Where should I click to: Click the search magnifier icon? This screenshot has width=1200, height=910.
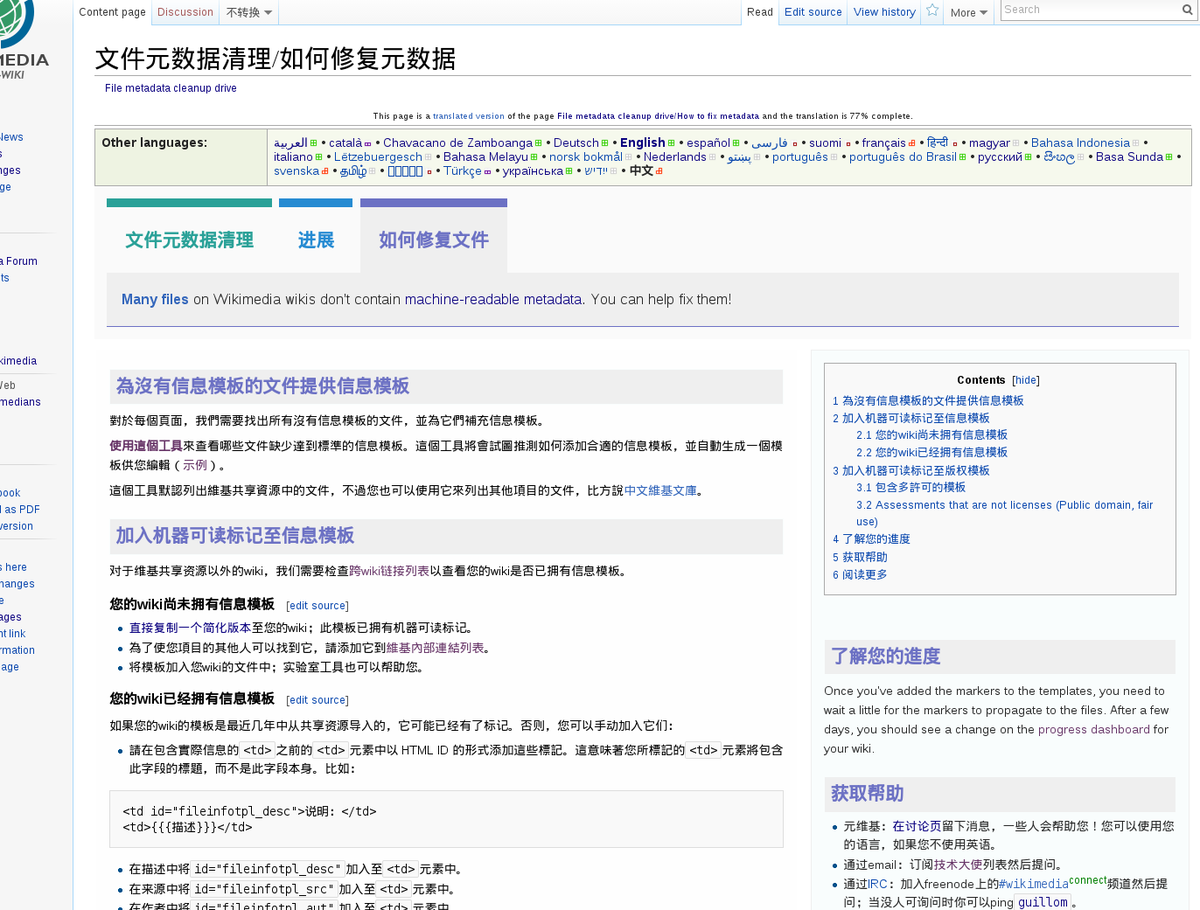(1187, 10)
